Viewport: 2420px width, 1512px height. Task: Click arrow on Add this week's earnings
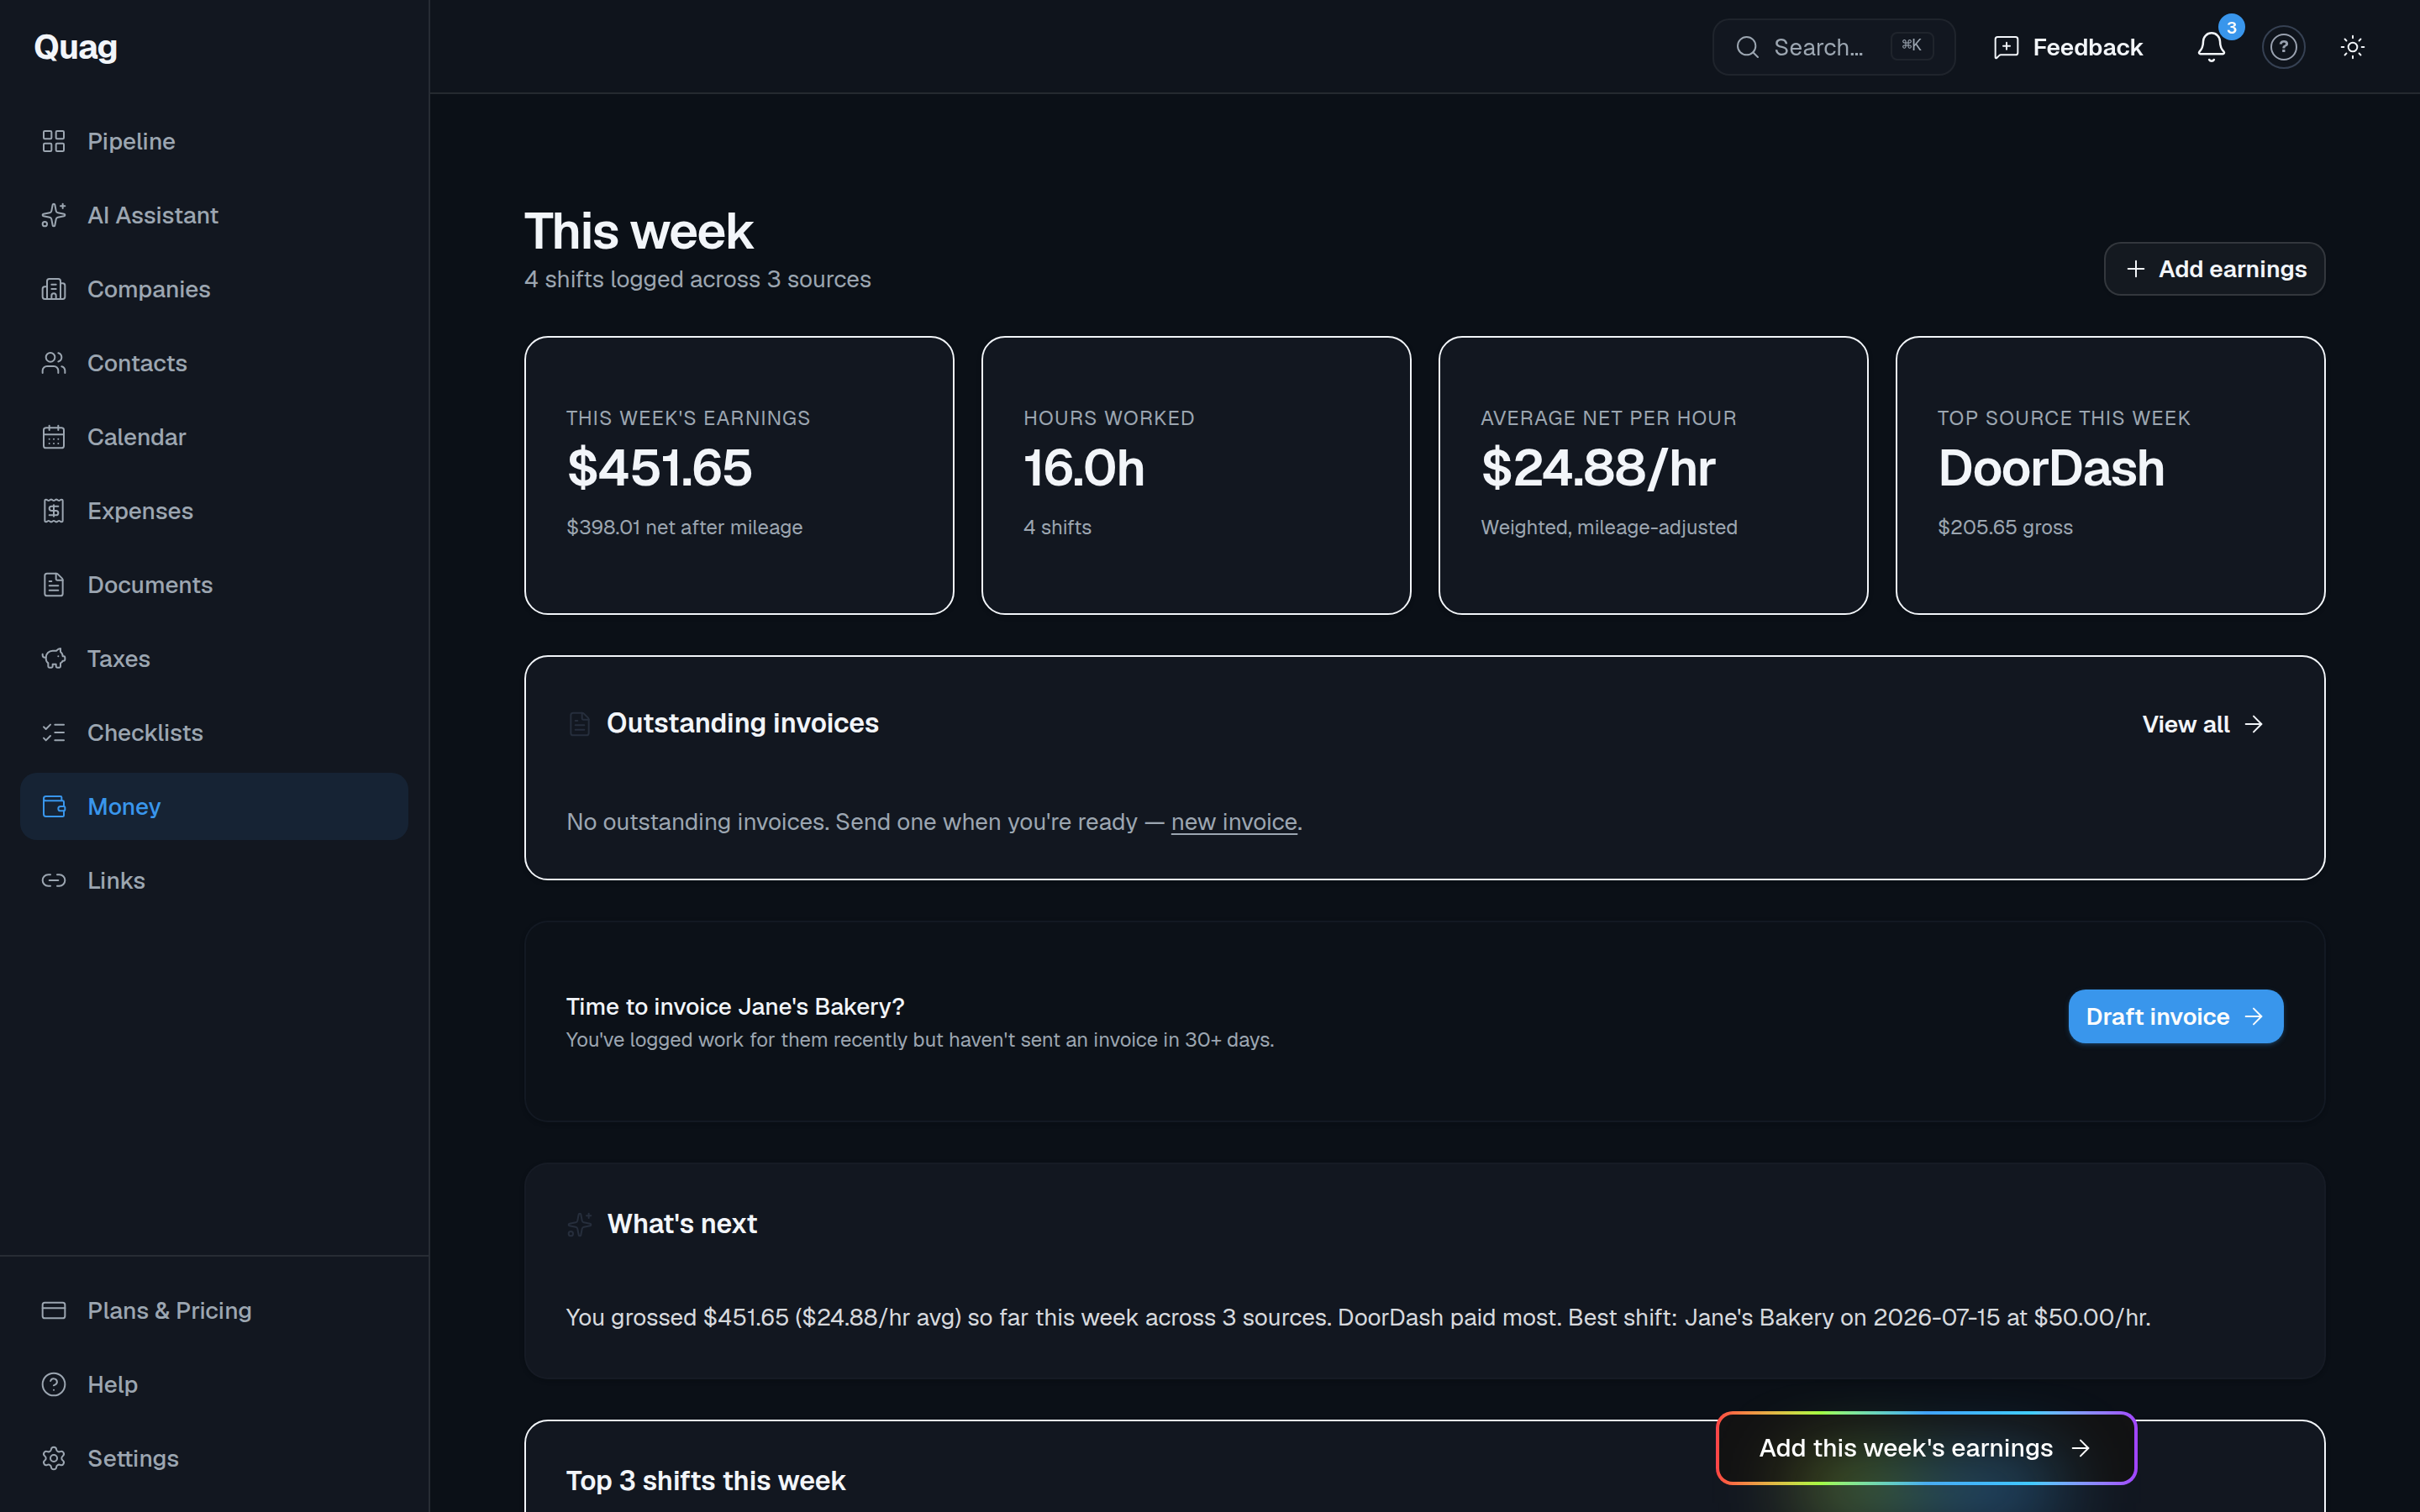[2081, 1448]
